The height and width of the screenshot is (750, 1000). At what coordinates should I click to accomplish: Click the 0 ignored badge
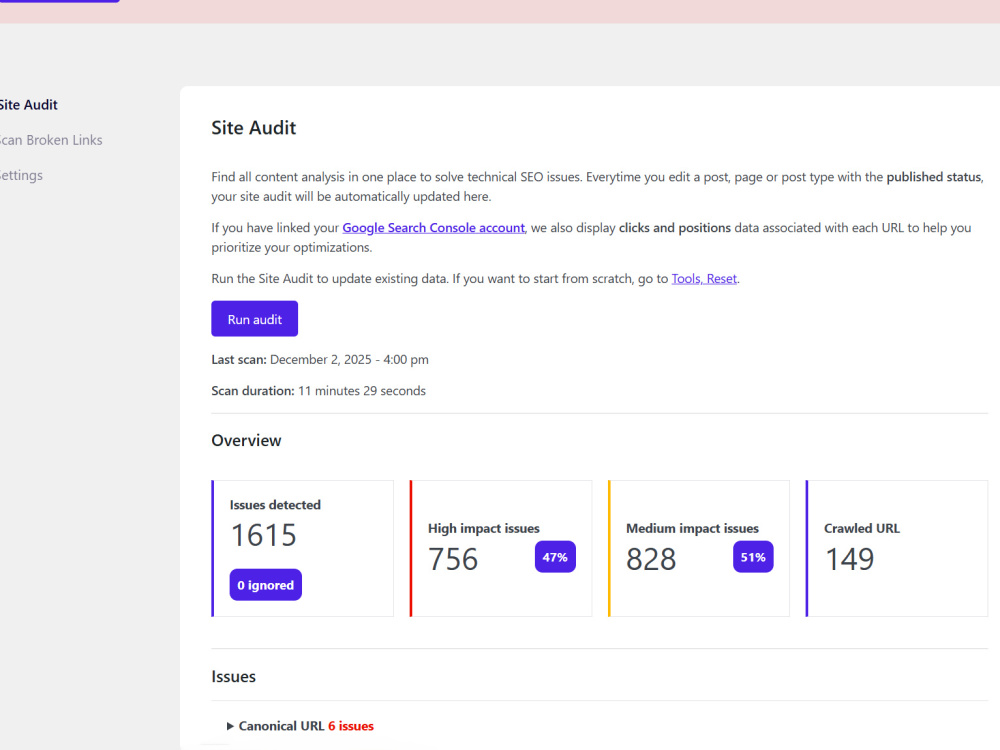coord(265,585)
